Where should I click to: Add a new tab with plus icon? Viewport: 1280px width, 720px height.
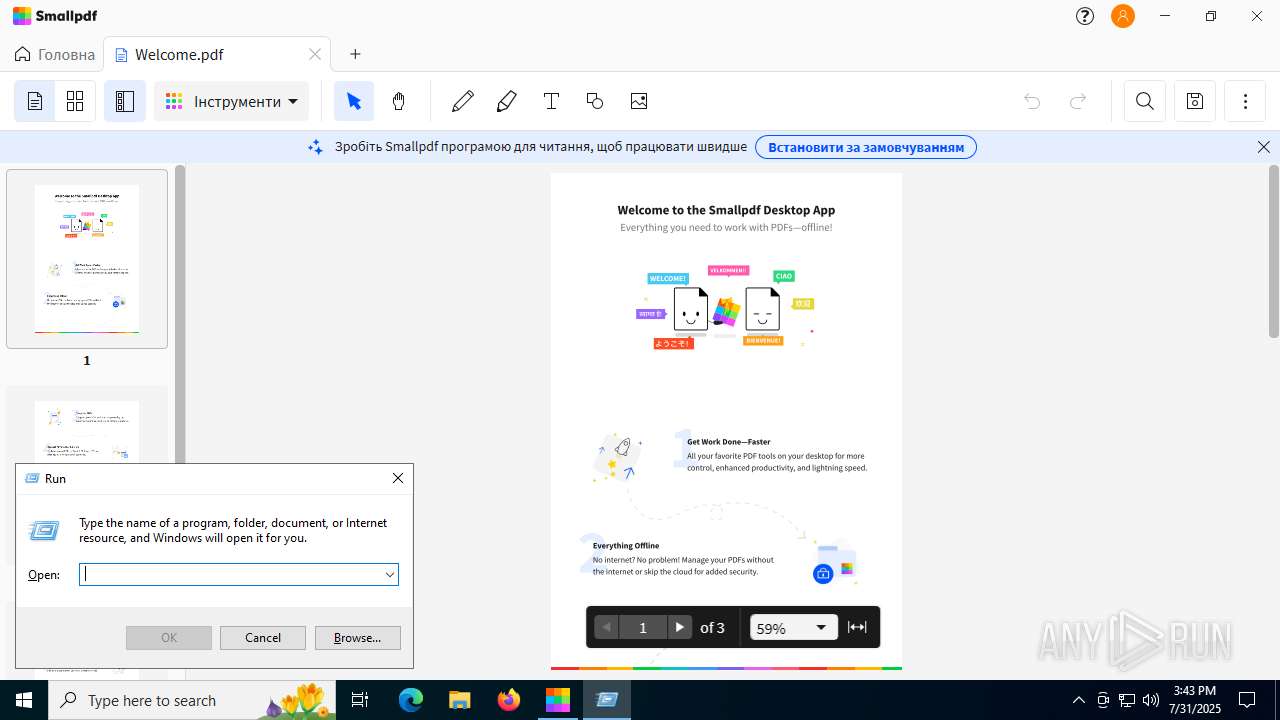tap(355, 55)
